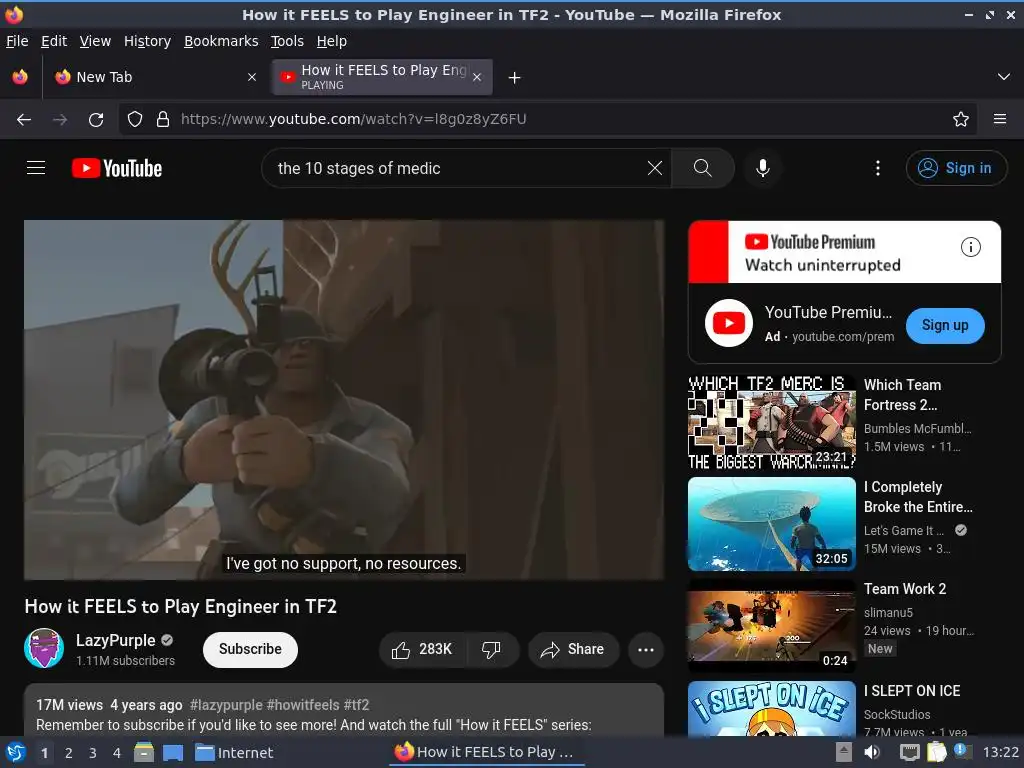Open the YouTube hamburger guide menu
The width and height of the screenshot is (1024, 768).
pos(36,168)
